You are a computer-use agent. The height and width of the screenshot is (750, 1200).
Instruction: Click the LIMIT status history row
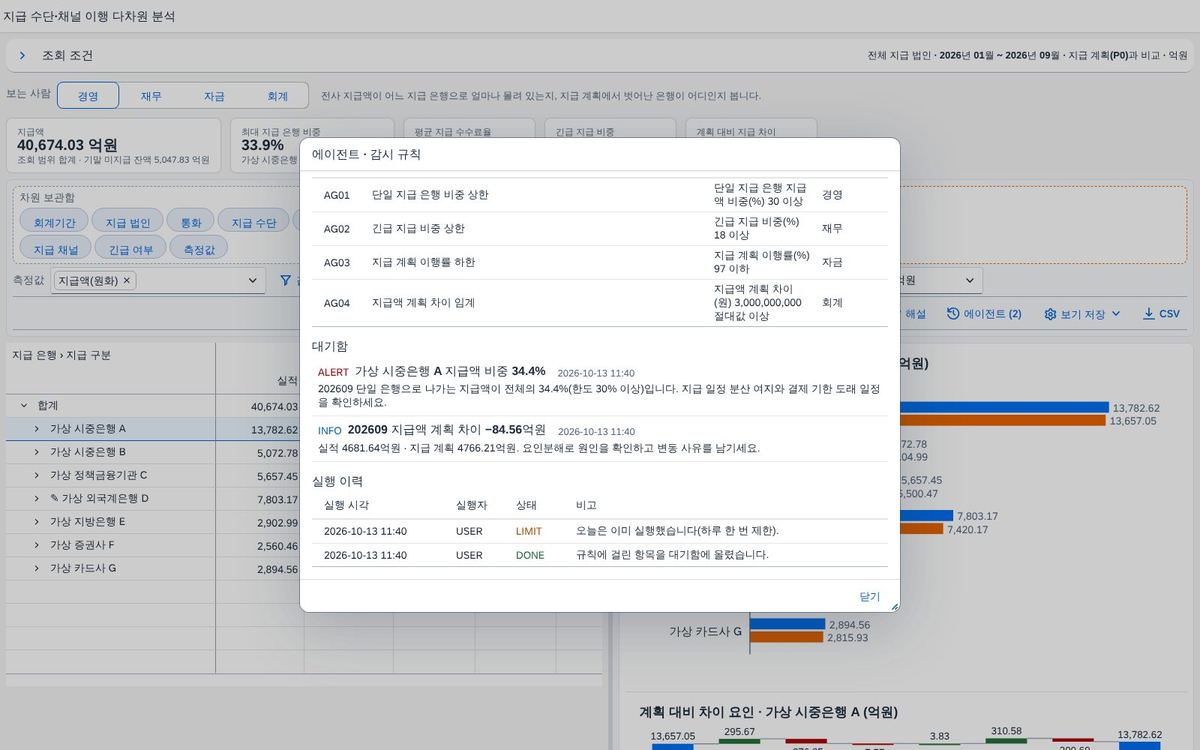tap(599, 530)
